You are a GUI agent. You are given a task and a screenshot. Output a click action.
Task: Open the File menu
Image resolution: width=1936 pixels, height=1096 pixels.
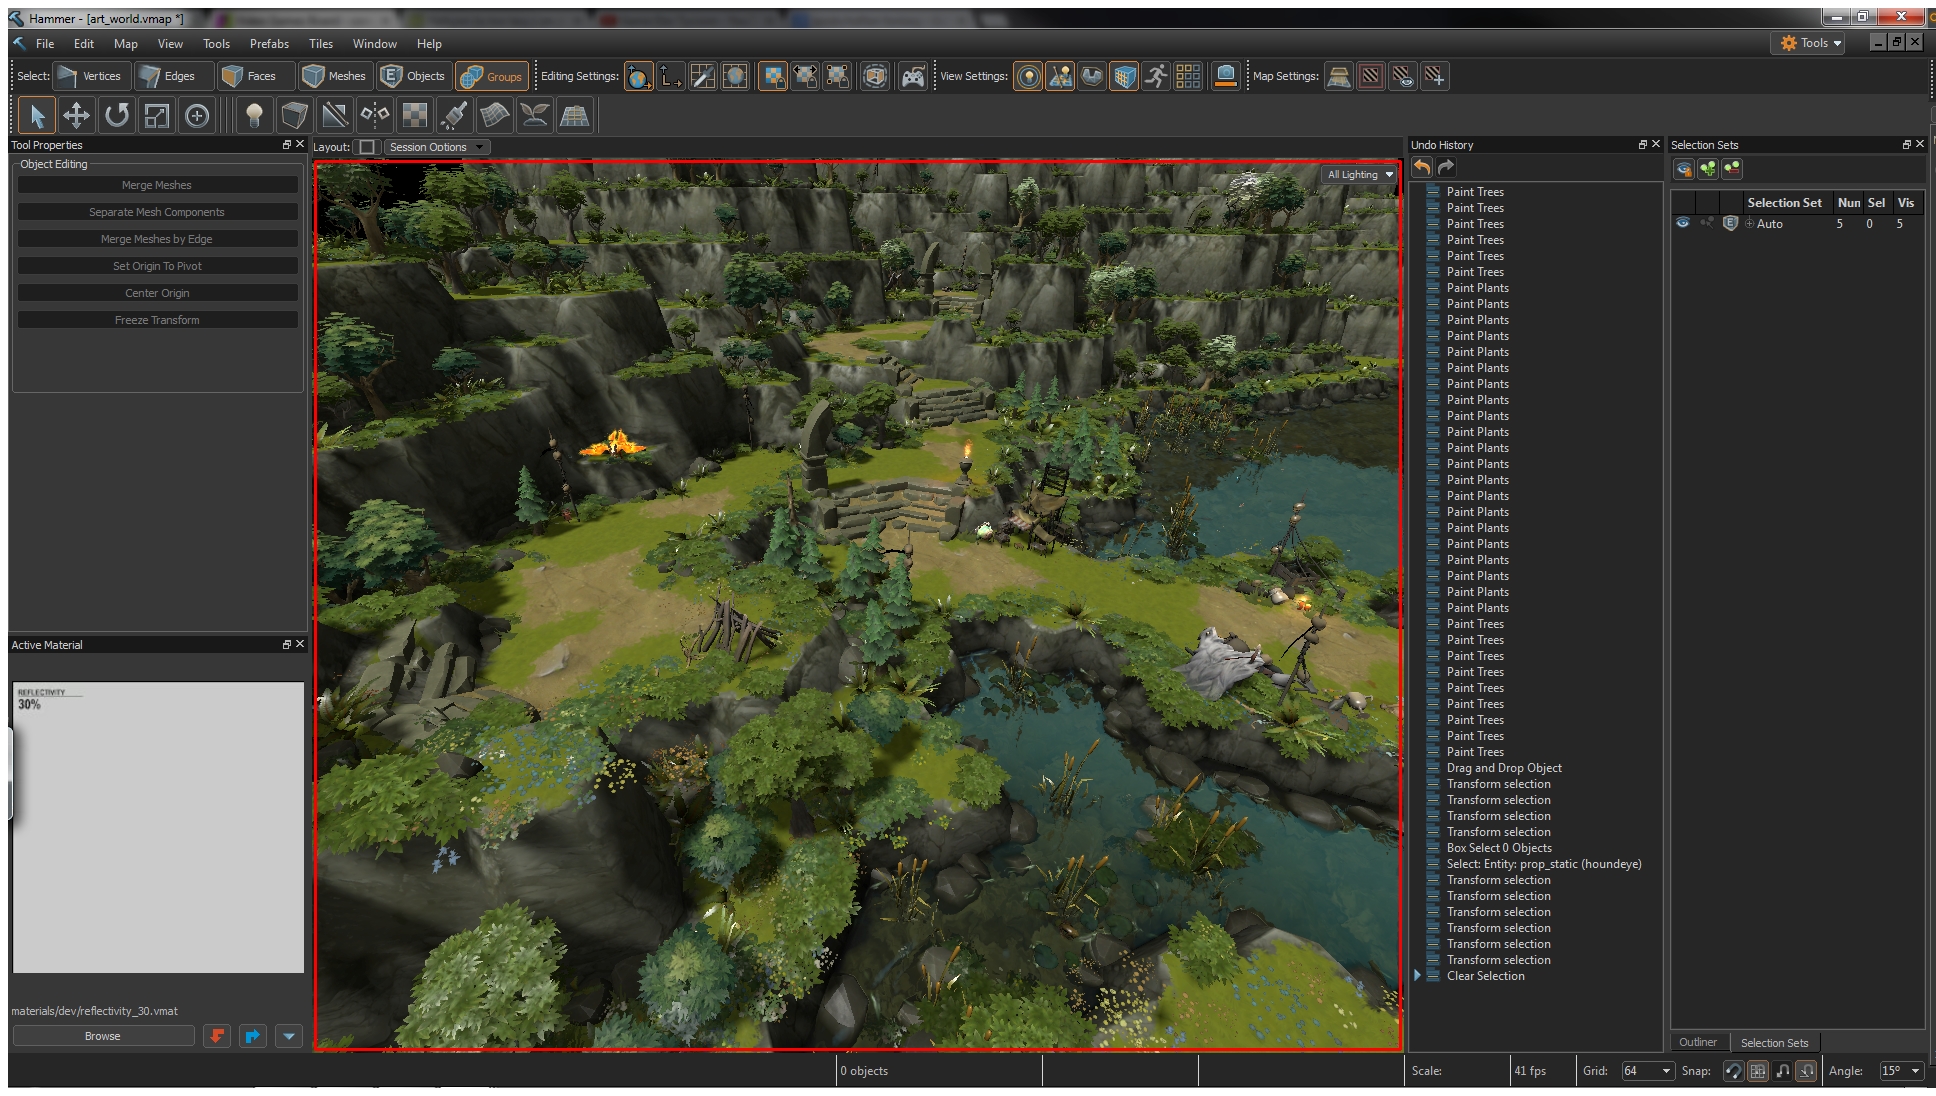(x=45, y=44)
